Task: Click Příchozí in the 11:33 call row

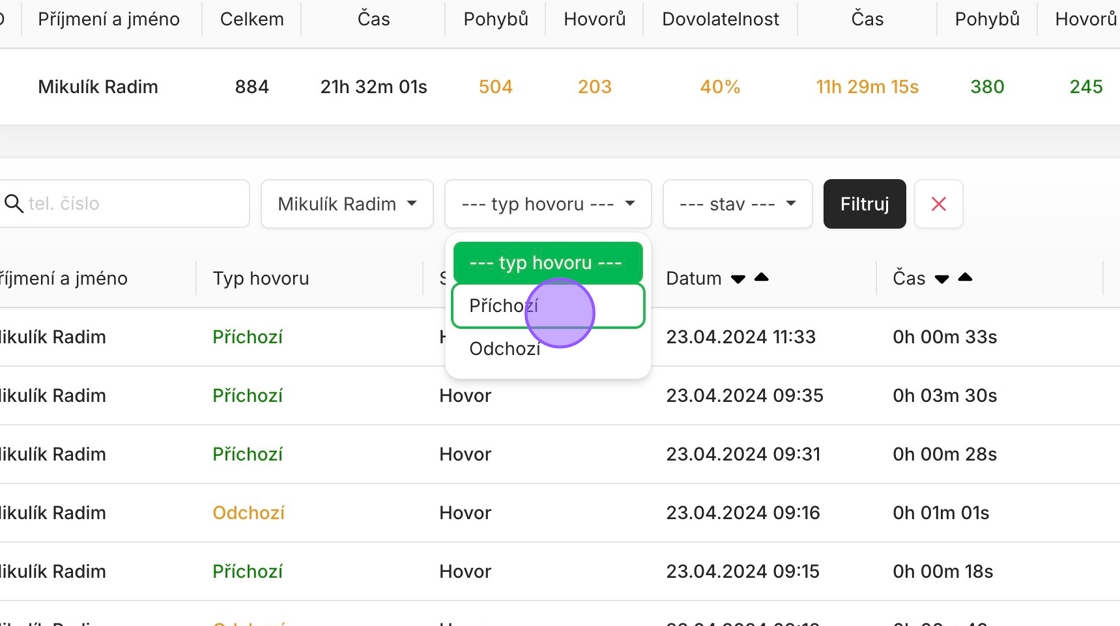Action: 247,337
